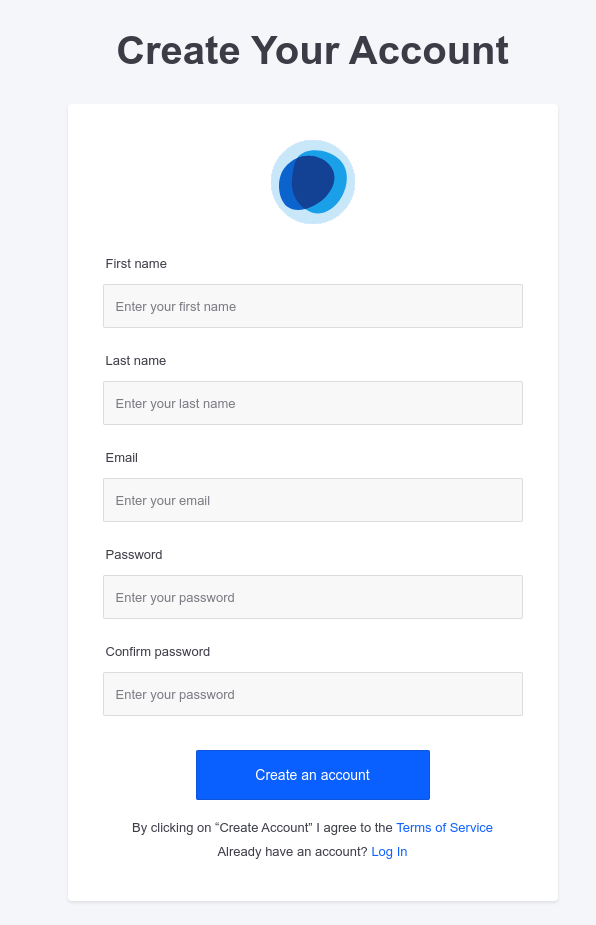The image size is (596, 925).
Task: Select the Email input field
Action: tap(313, 500)
